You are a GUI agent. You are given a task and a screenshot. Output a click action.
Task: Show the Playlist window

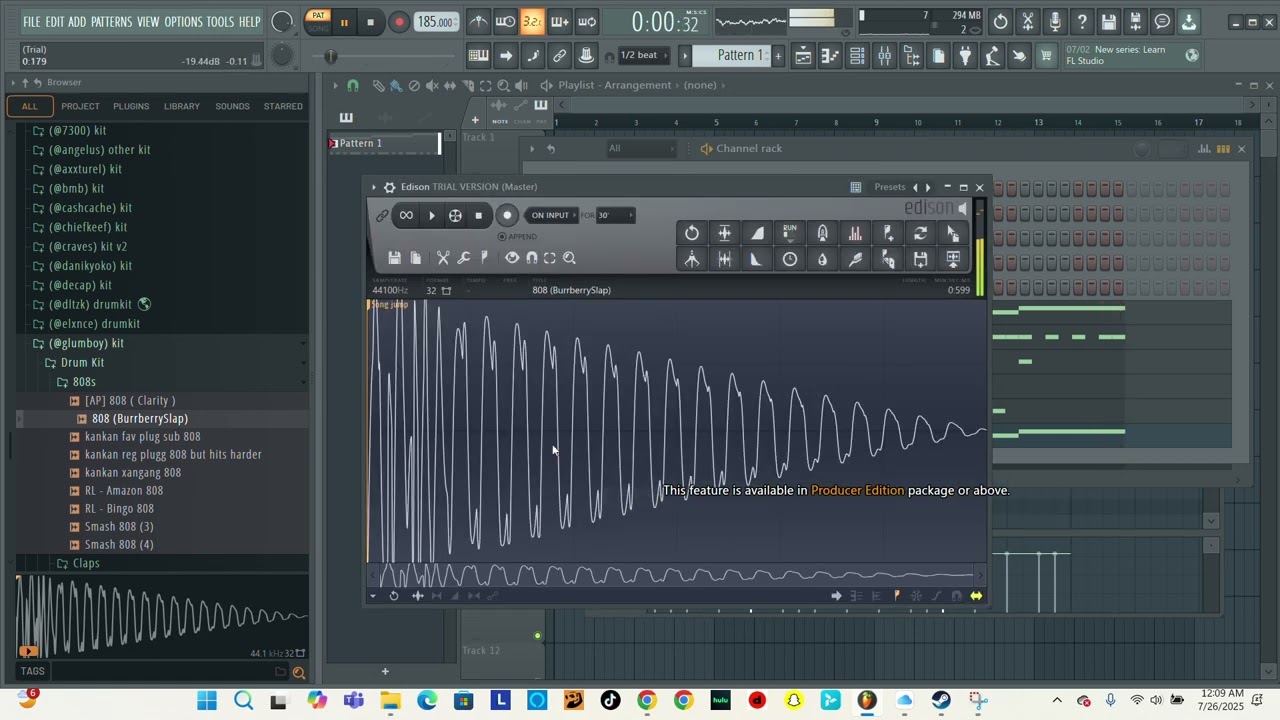point(804,56)
